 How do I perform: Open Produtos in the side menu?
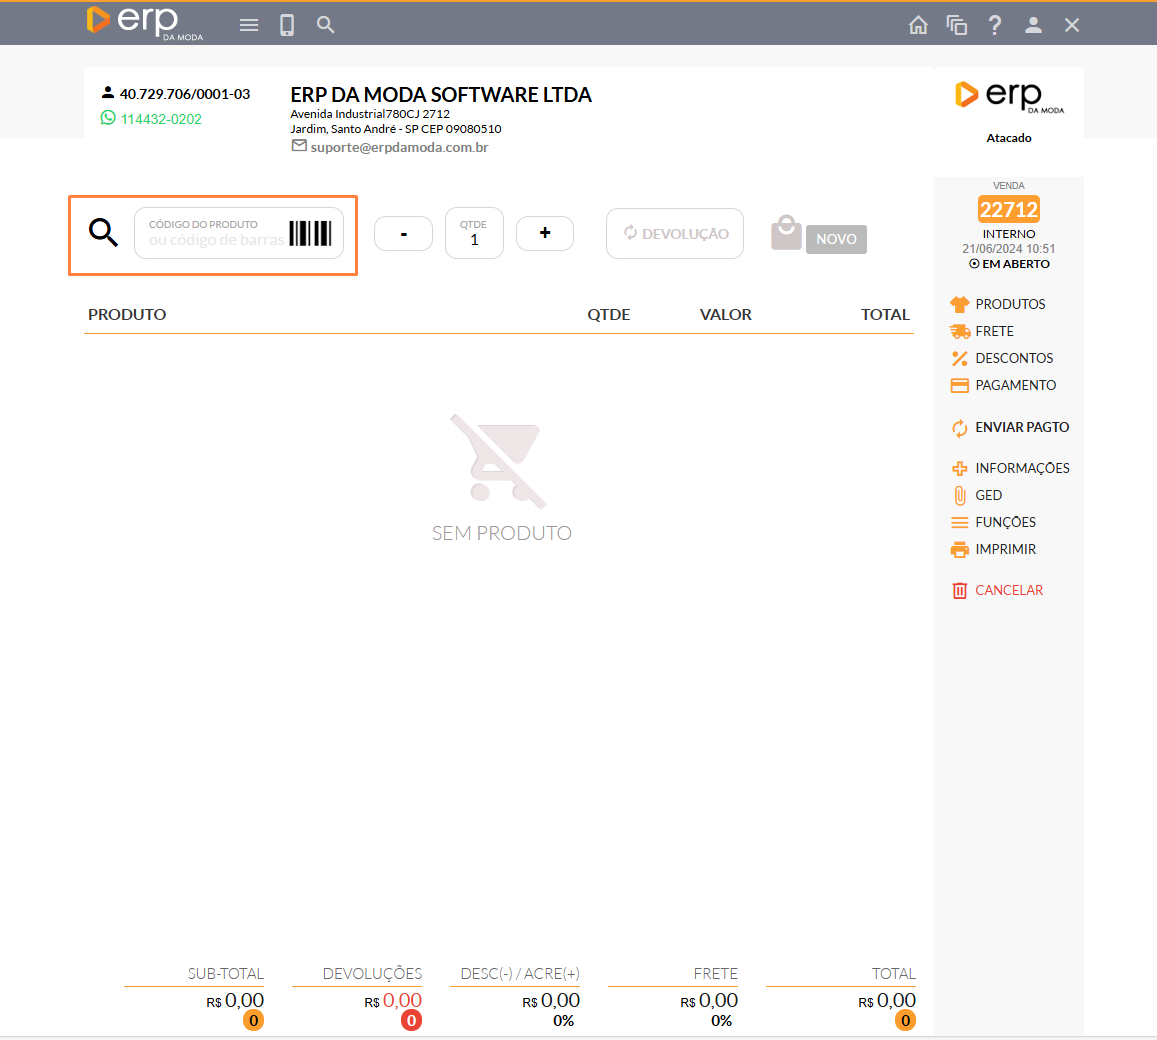coord(1010,304)
